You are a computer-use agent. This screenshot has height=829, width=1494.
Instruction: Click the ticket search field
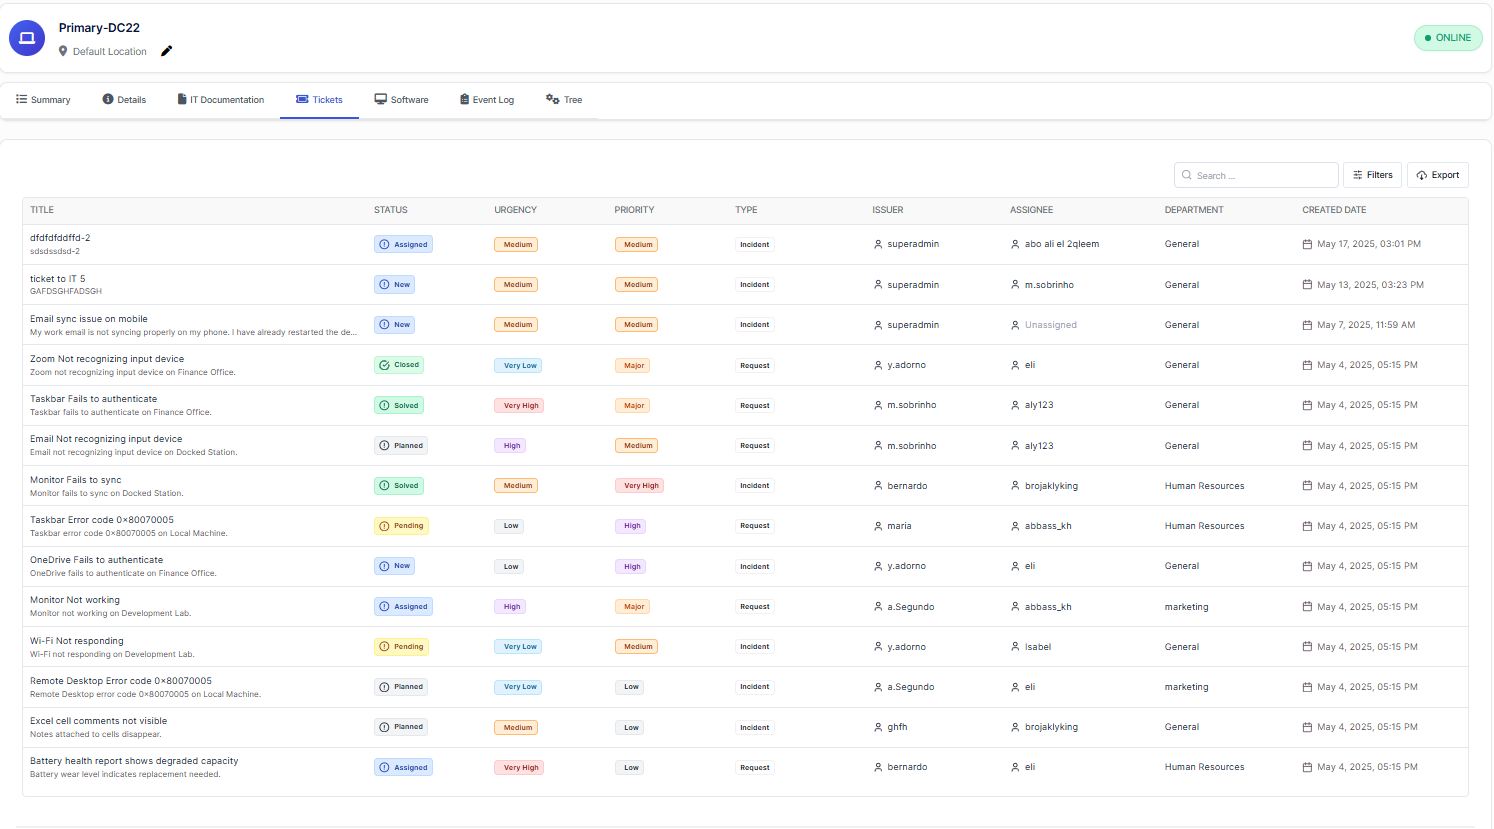pos(1256,175)
